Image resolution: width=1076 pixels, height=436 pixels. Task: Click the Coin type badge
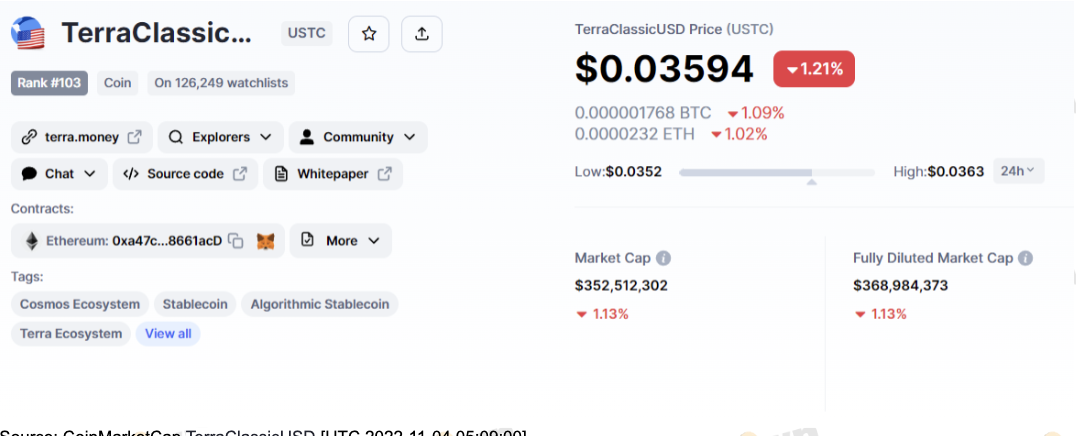(117, 83)
